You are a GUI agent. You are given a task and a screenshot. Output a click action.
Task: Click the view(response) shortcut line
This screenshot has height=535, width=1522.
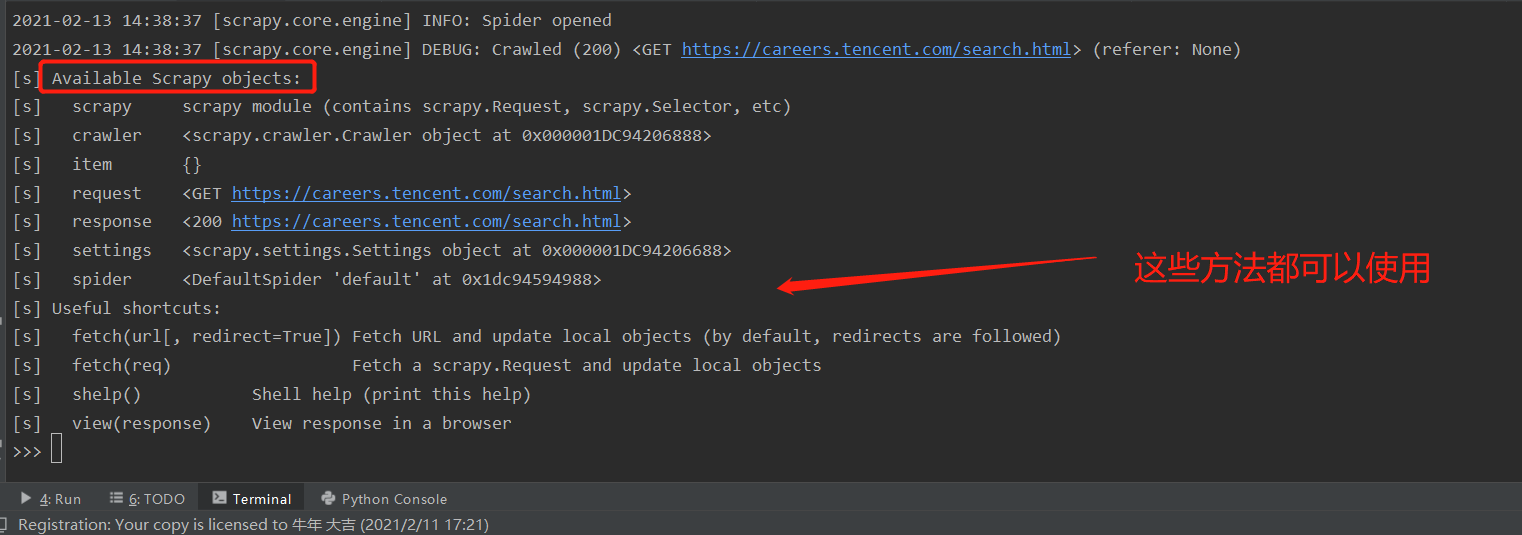click(262, 423)
